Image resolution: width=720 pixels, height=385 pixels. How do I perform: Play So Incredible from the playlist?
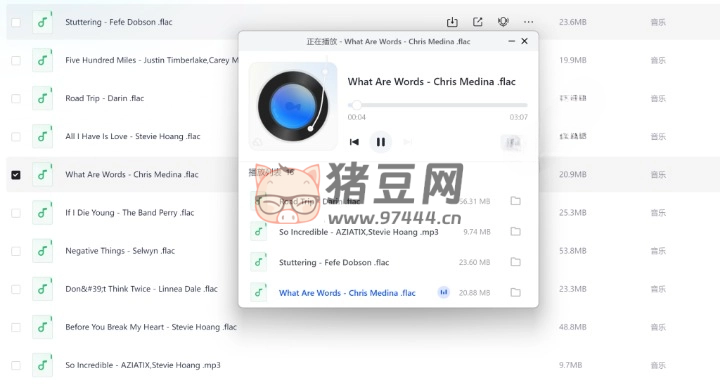tap(359, 232)
